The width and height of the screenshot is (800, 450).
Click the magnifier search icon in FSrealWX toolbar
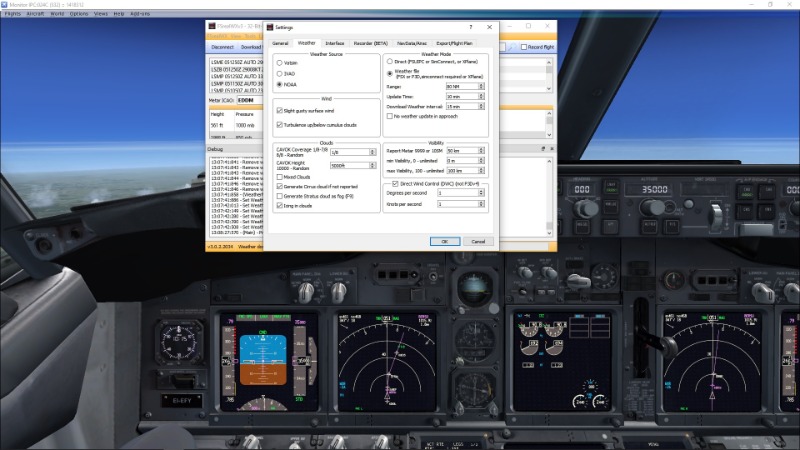[511, 47]
